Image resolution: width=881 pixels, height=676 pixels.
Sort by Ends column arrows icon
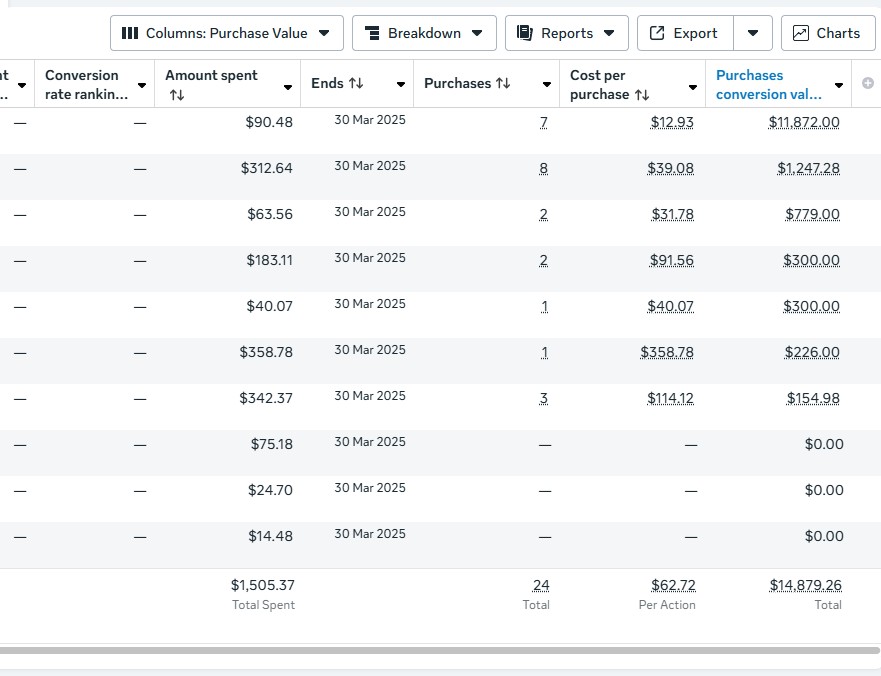click(x=356, y=83)
